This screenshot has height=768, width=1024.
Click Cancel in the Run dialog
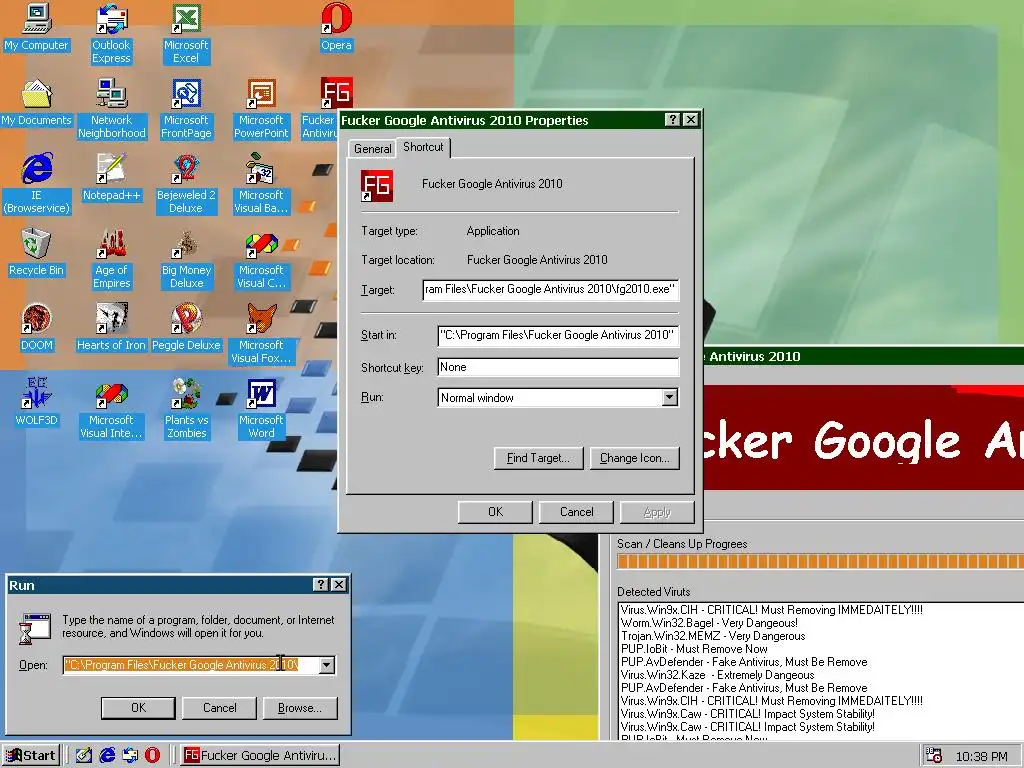219,708
